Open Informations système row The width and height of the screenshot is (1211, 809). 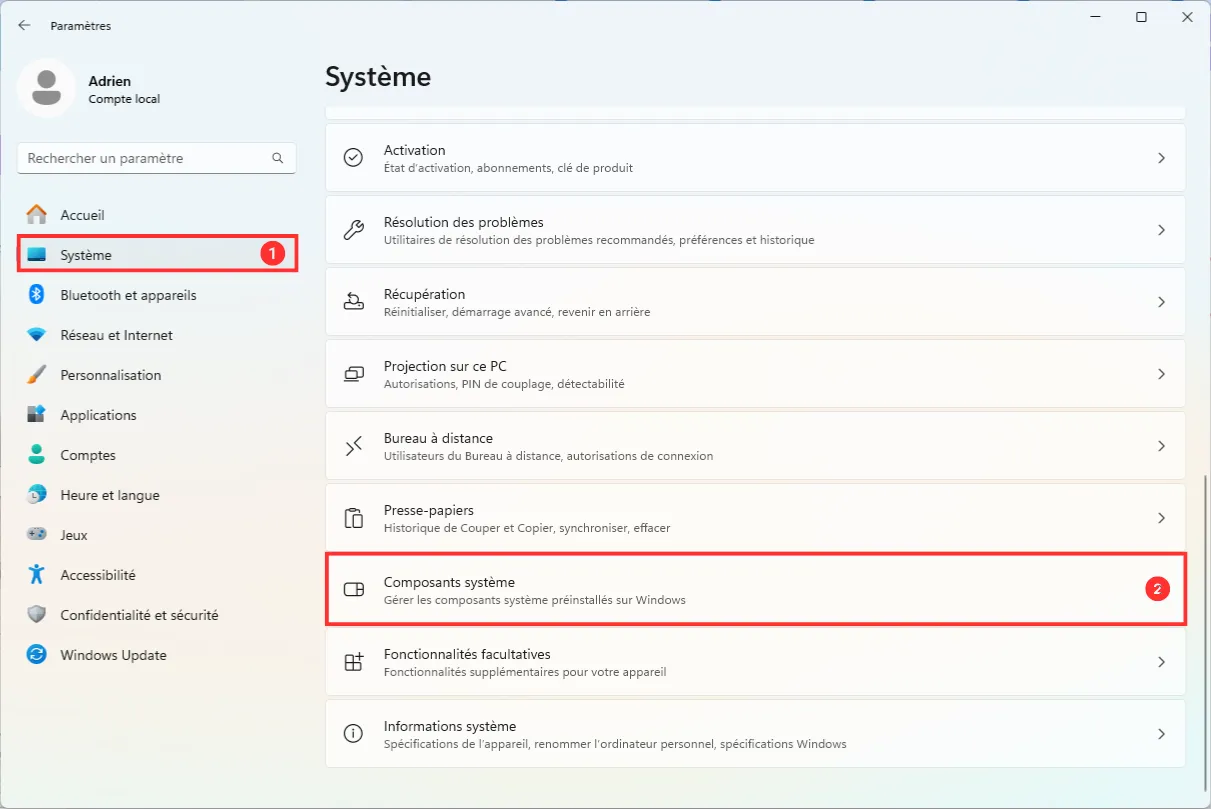click(755, 734)
